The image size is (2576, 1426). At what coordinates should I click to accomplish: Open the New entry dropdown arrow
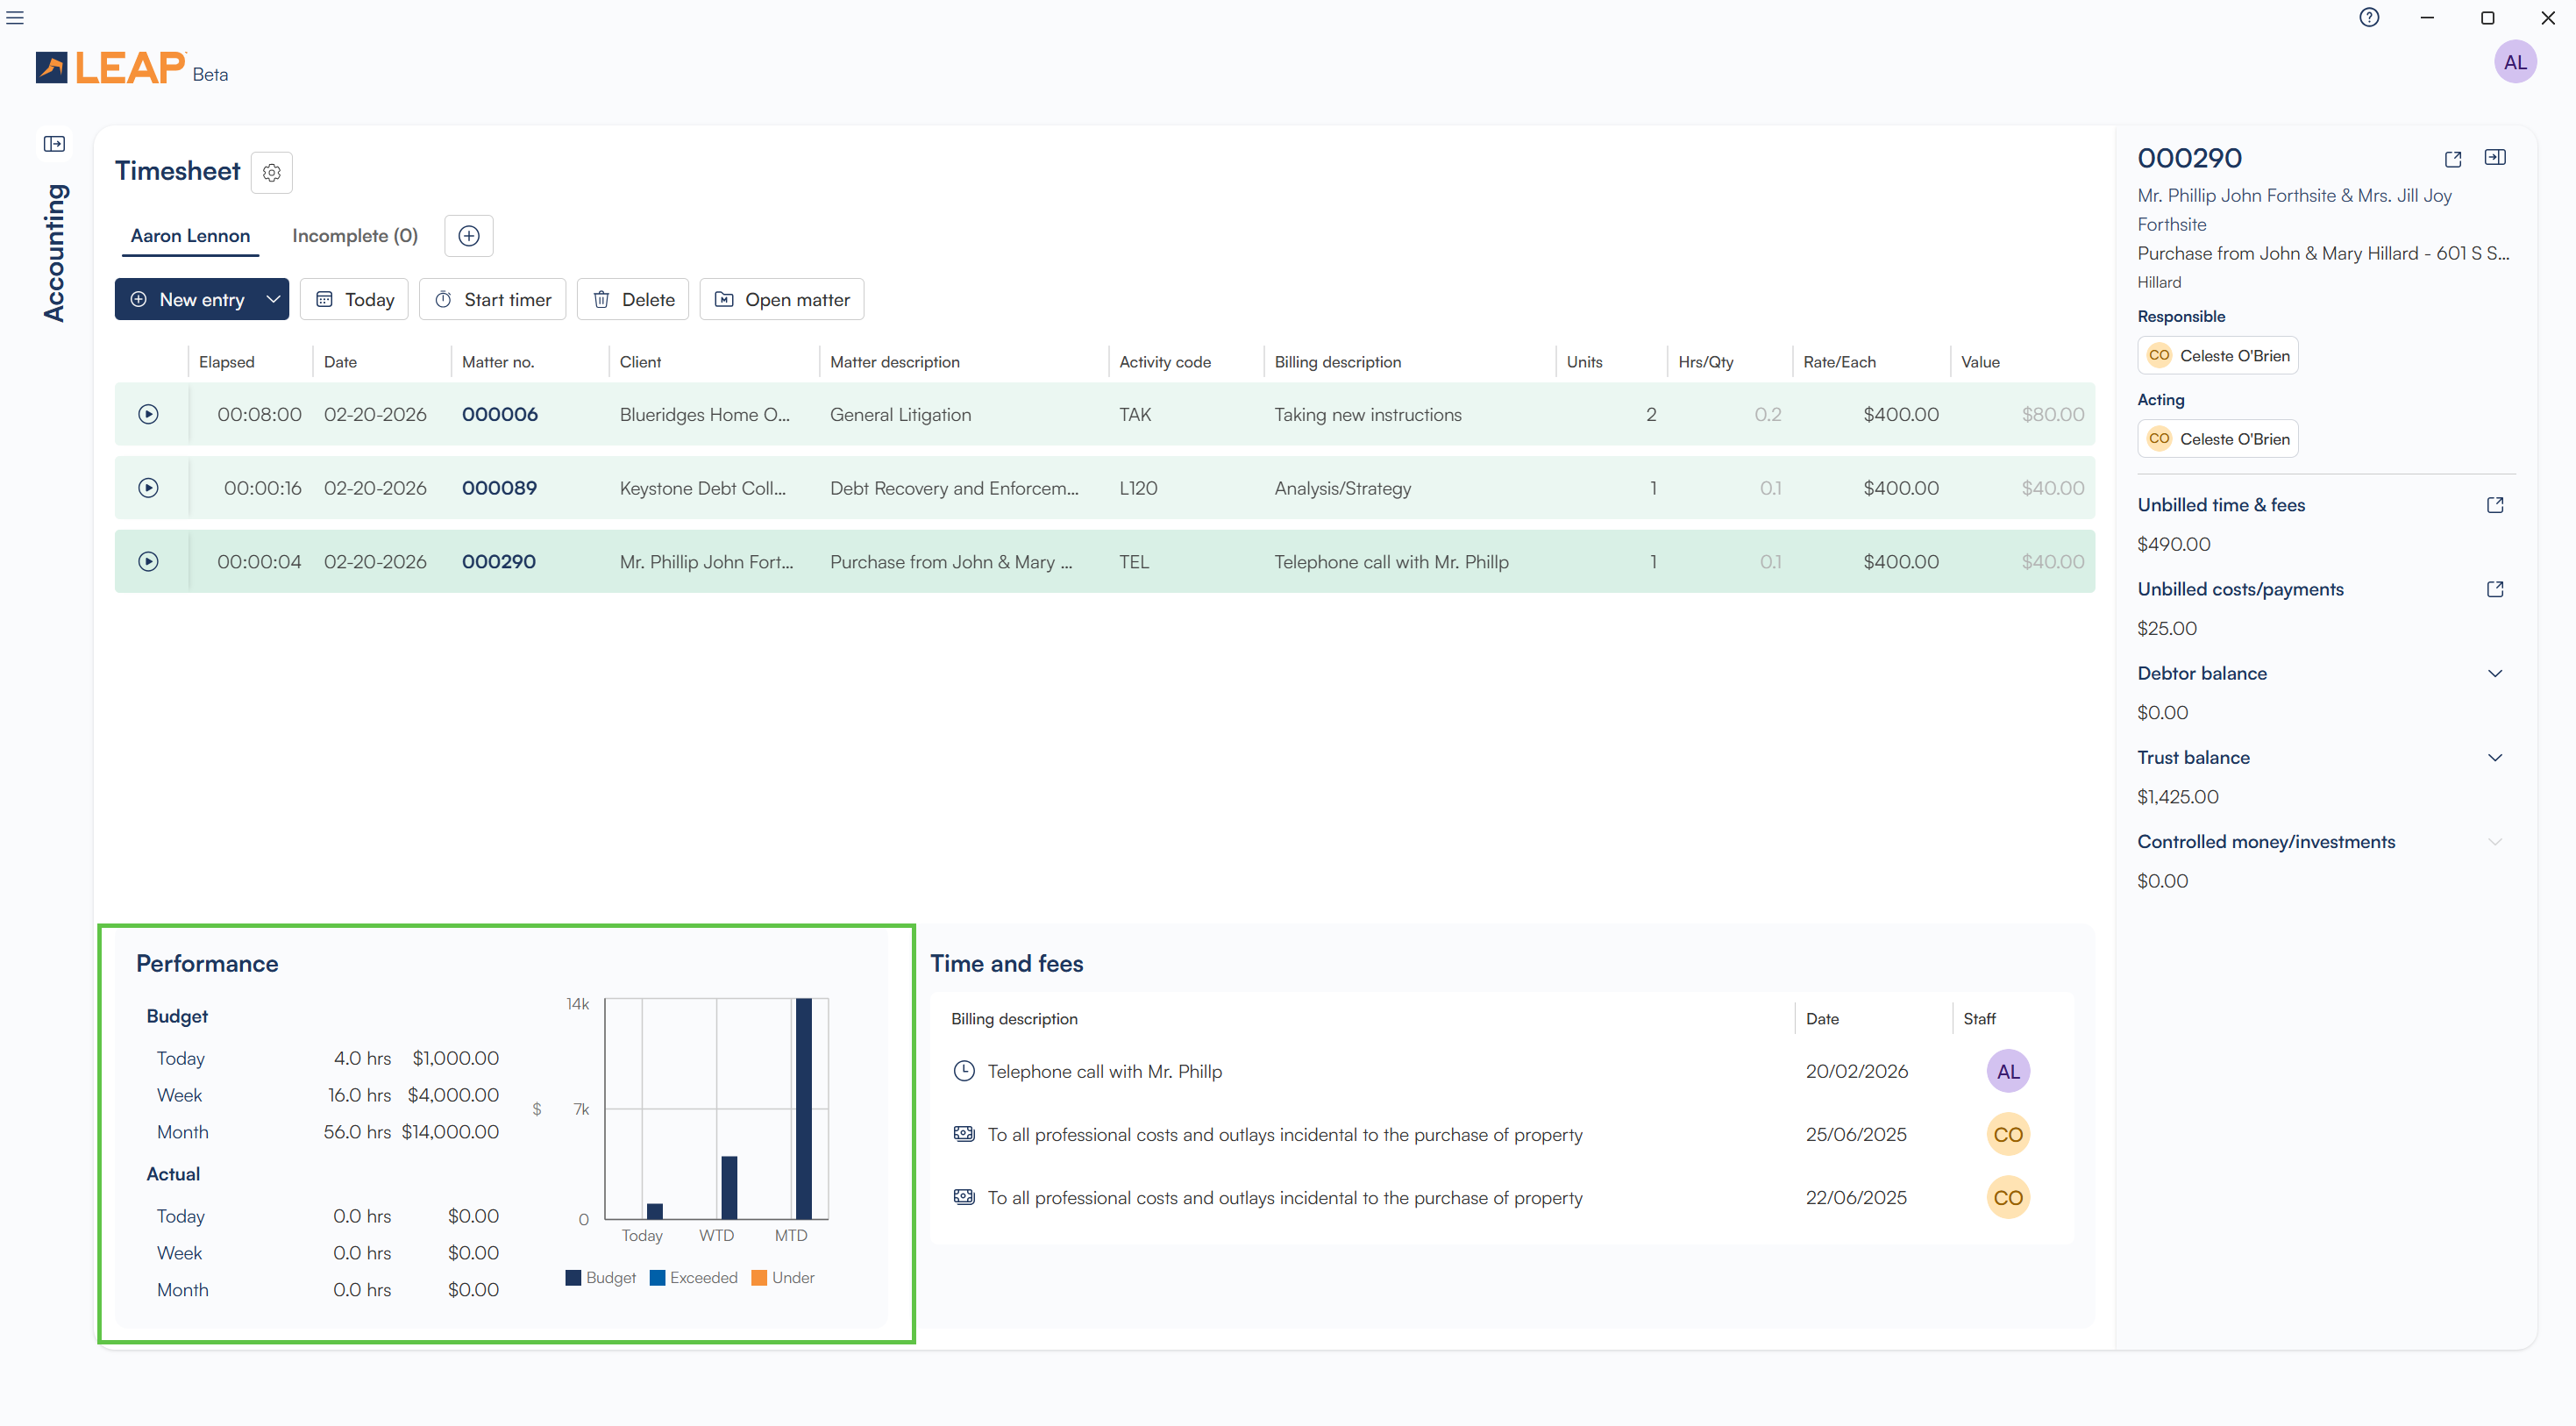tap(272, 299)
